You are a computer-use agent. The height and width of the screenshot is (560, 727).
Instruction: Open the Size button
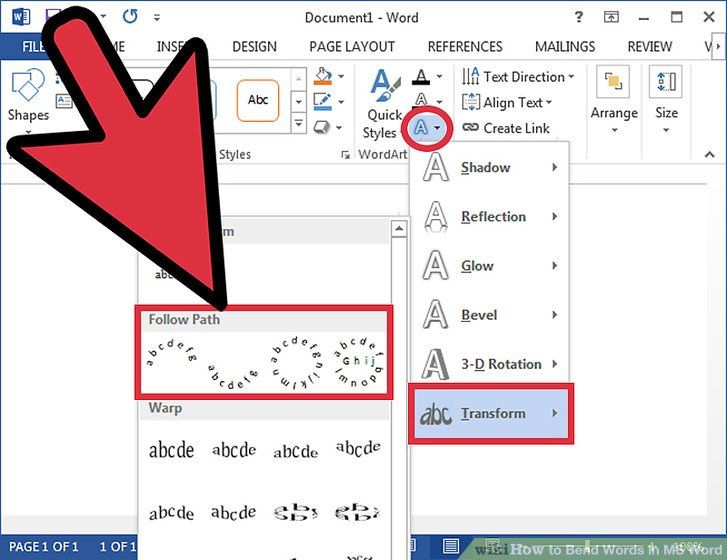(x=666, y=100)
